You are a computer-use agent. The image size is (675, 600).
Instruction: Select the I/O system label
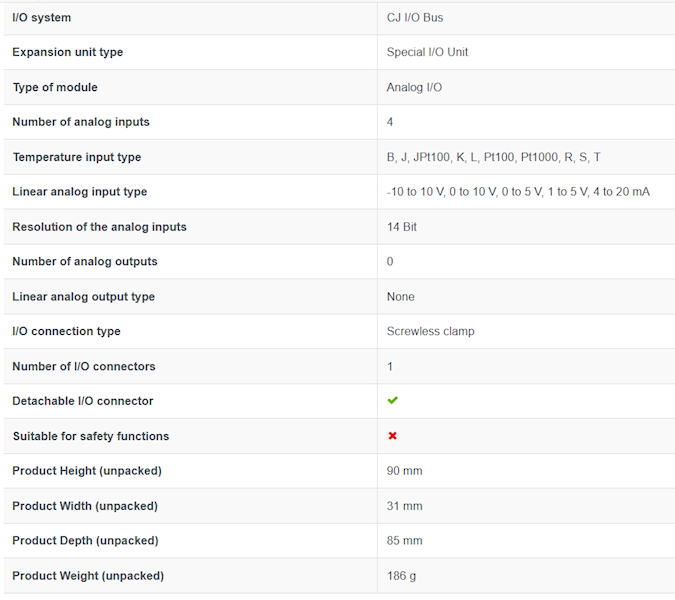pos(42,18)
